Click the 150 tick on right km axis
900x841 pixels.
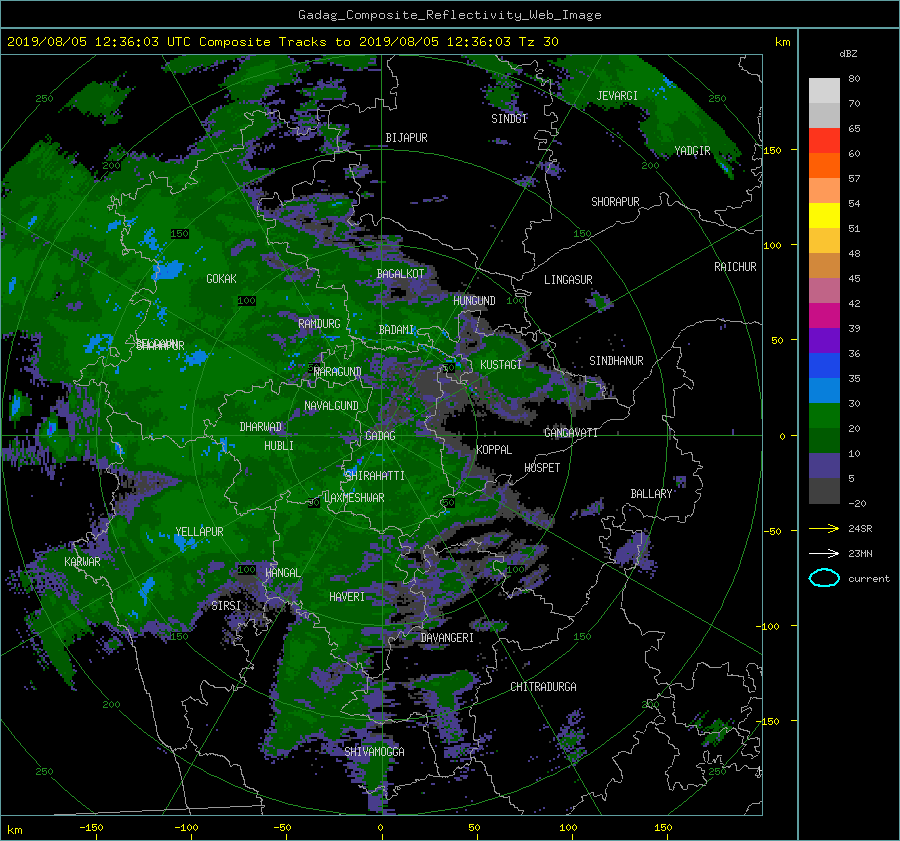coord(772,150)
